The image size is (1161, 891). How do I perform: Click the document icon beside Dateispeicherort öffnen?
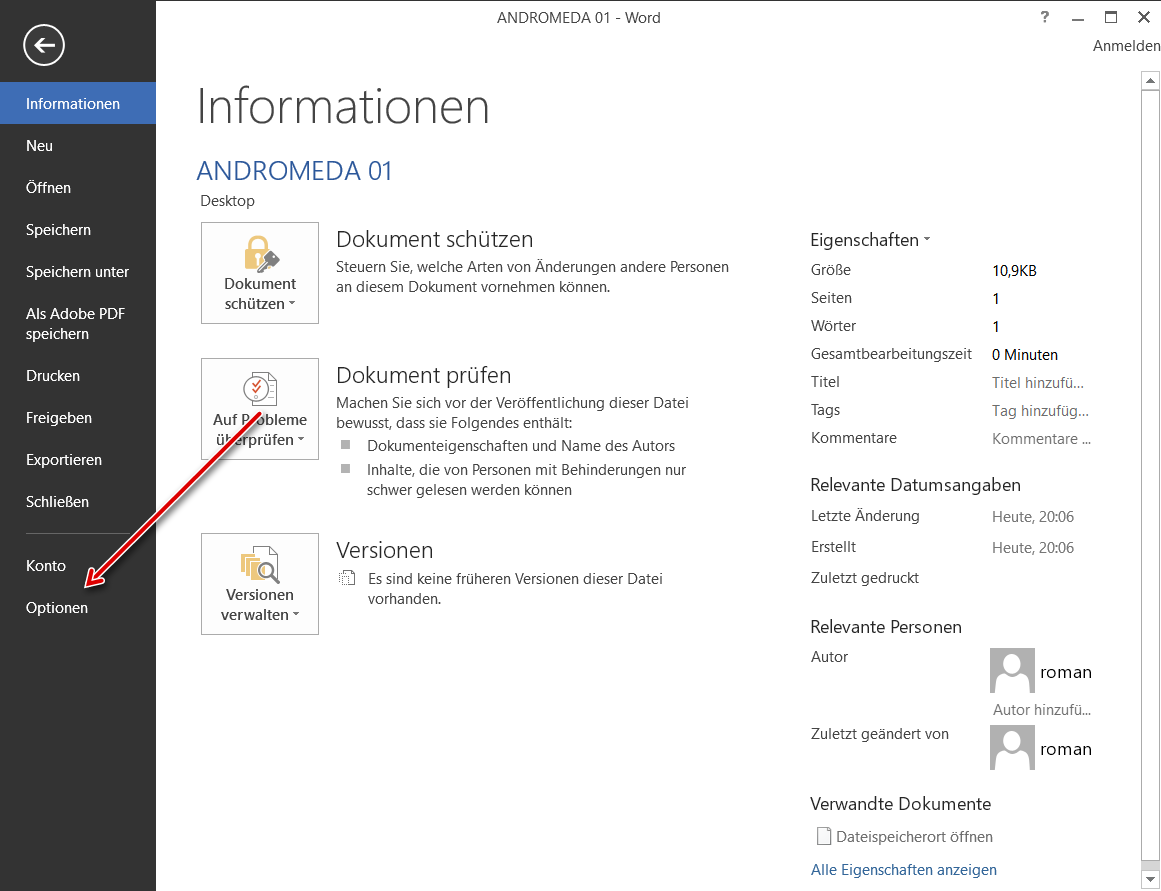[x=823, y=836]
